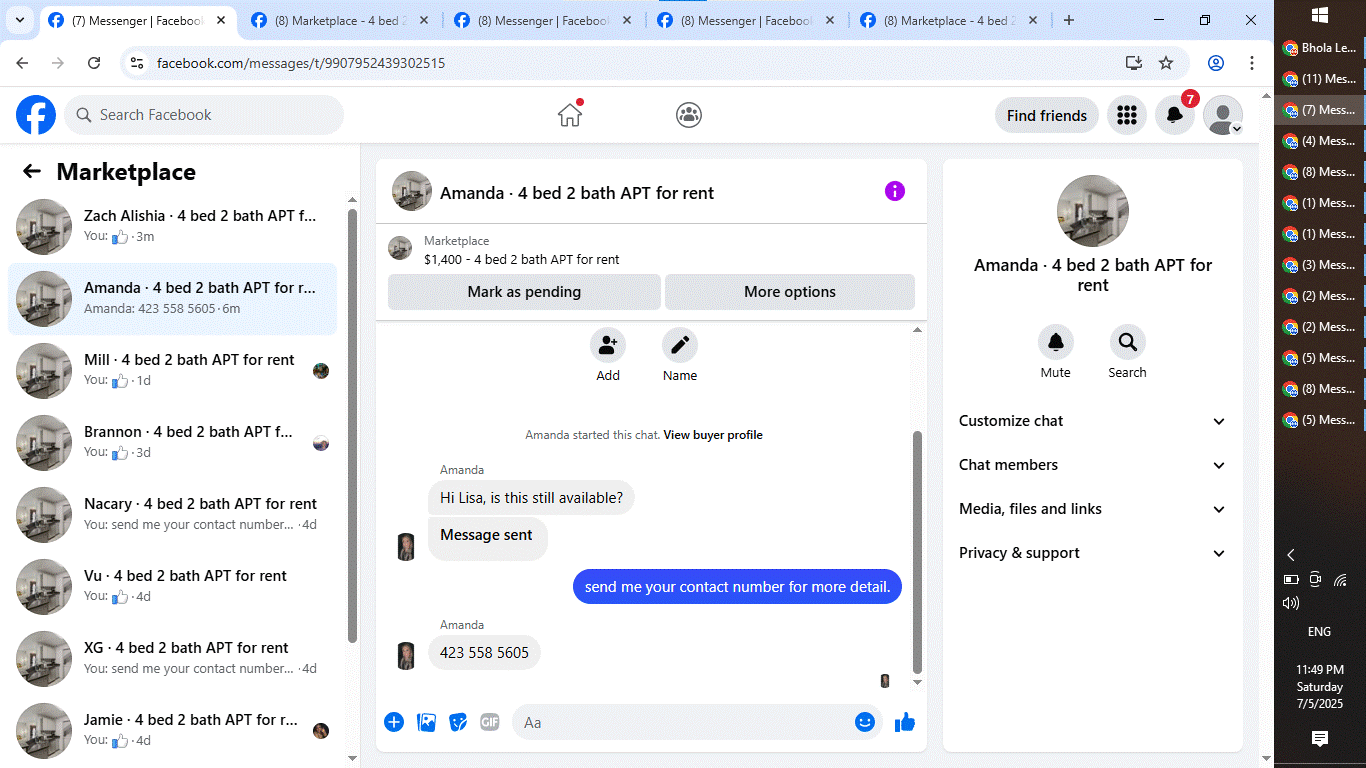The height and width of the screenshot is (768, 1366).
Task: Click More options button
Action: click(790, 292)
